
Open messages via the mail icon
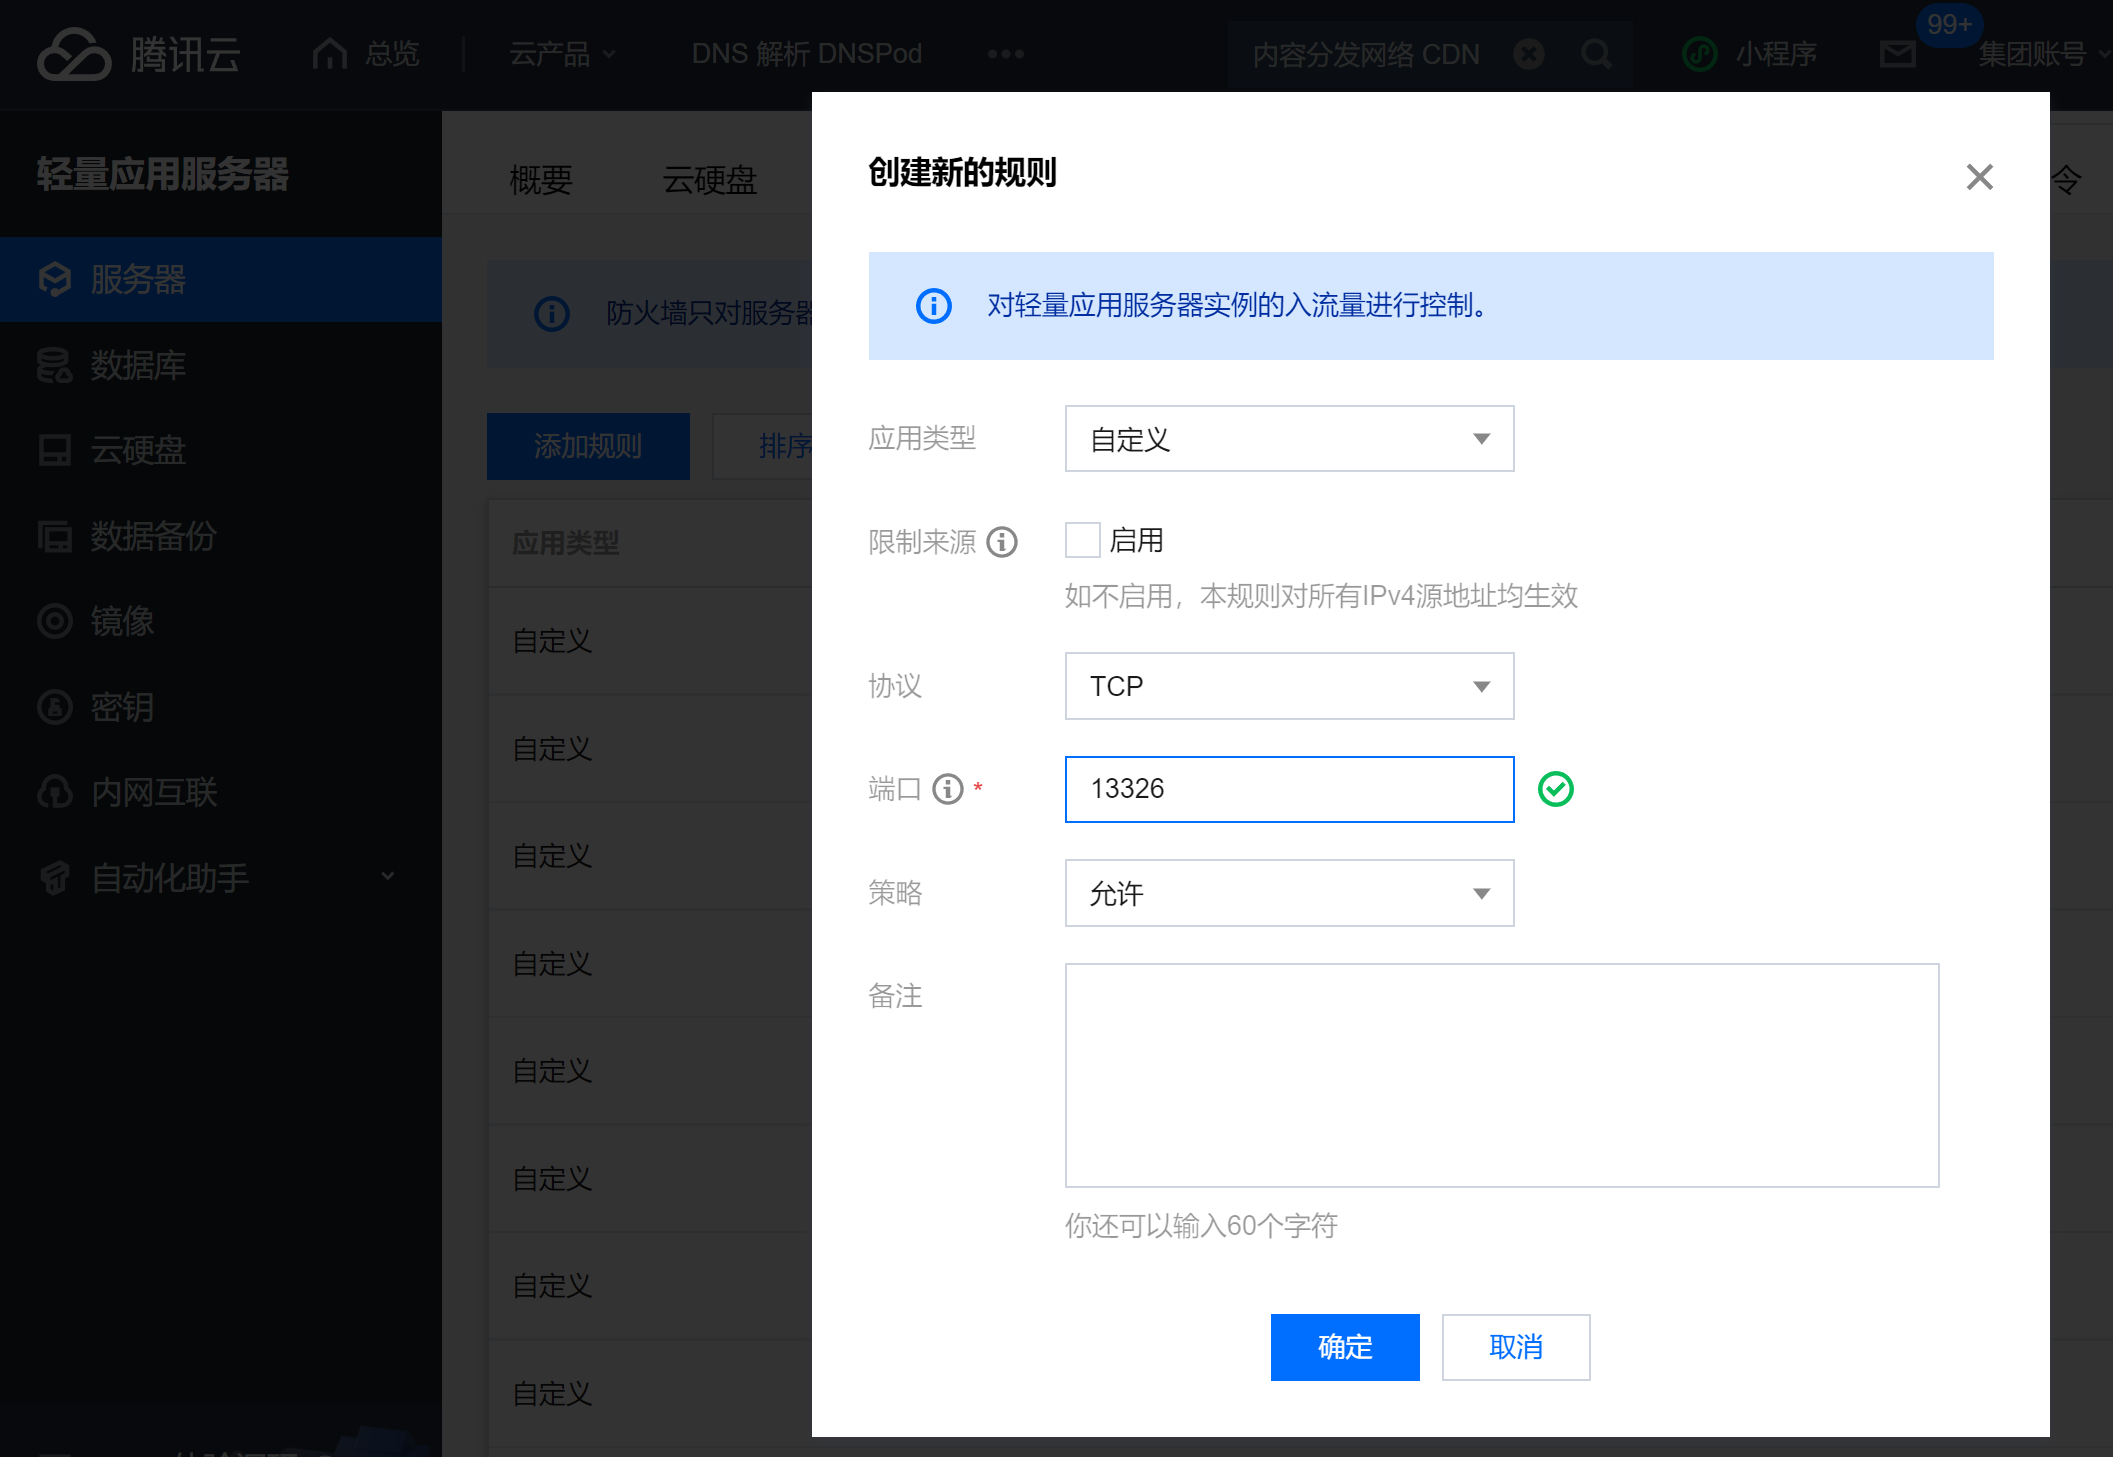pyautogui.click(x=1895, y=54)
